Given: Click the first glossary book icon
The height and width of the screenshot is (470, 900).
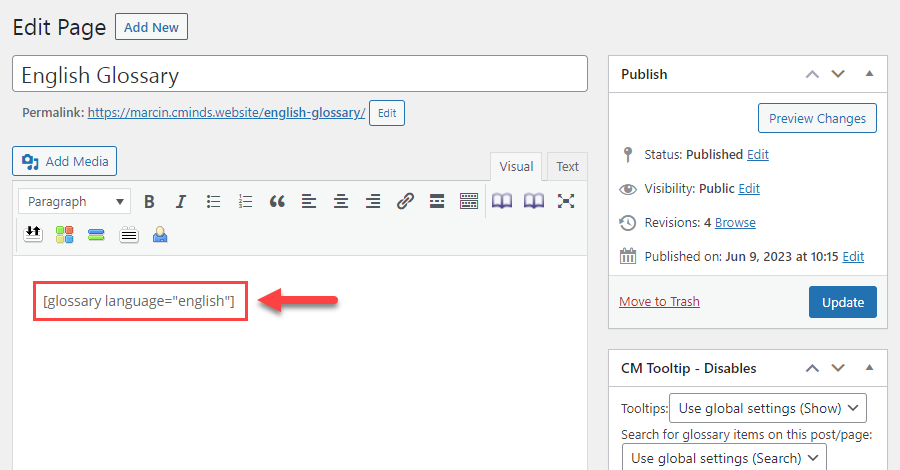Looking at the screenshot, I should [502, 201].
